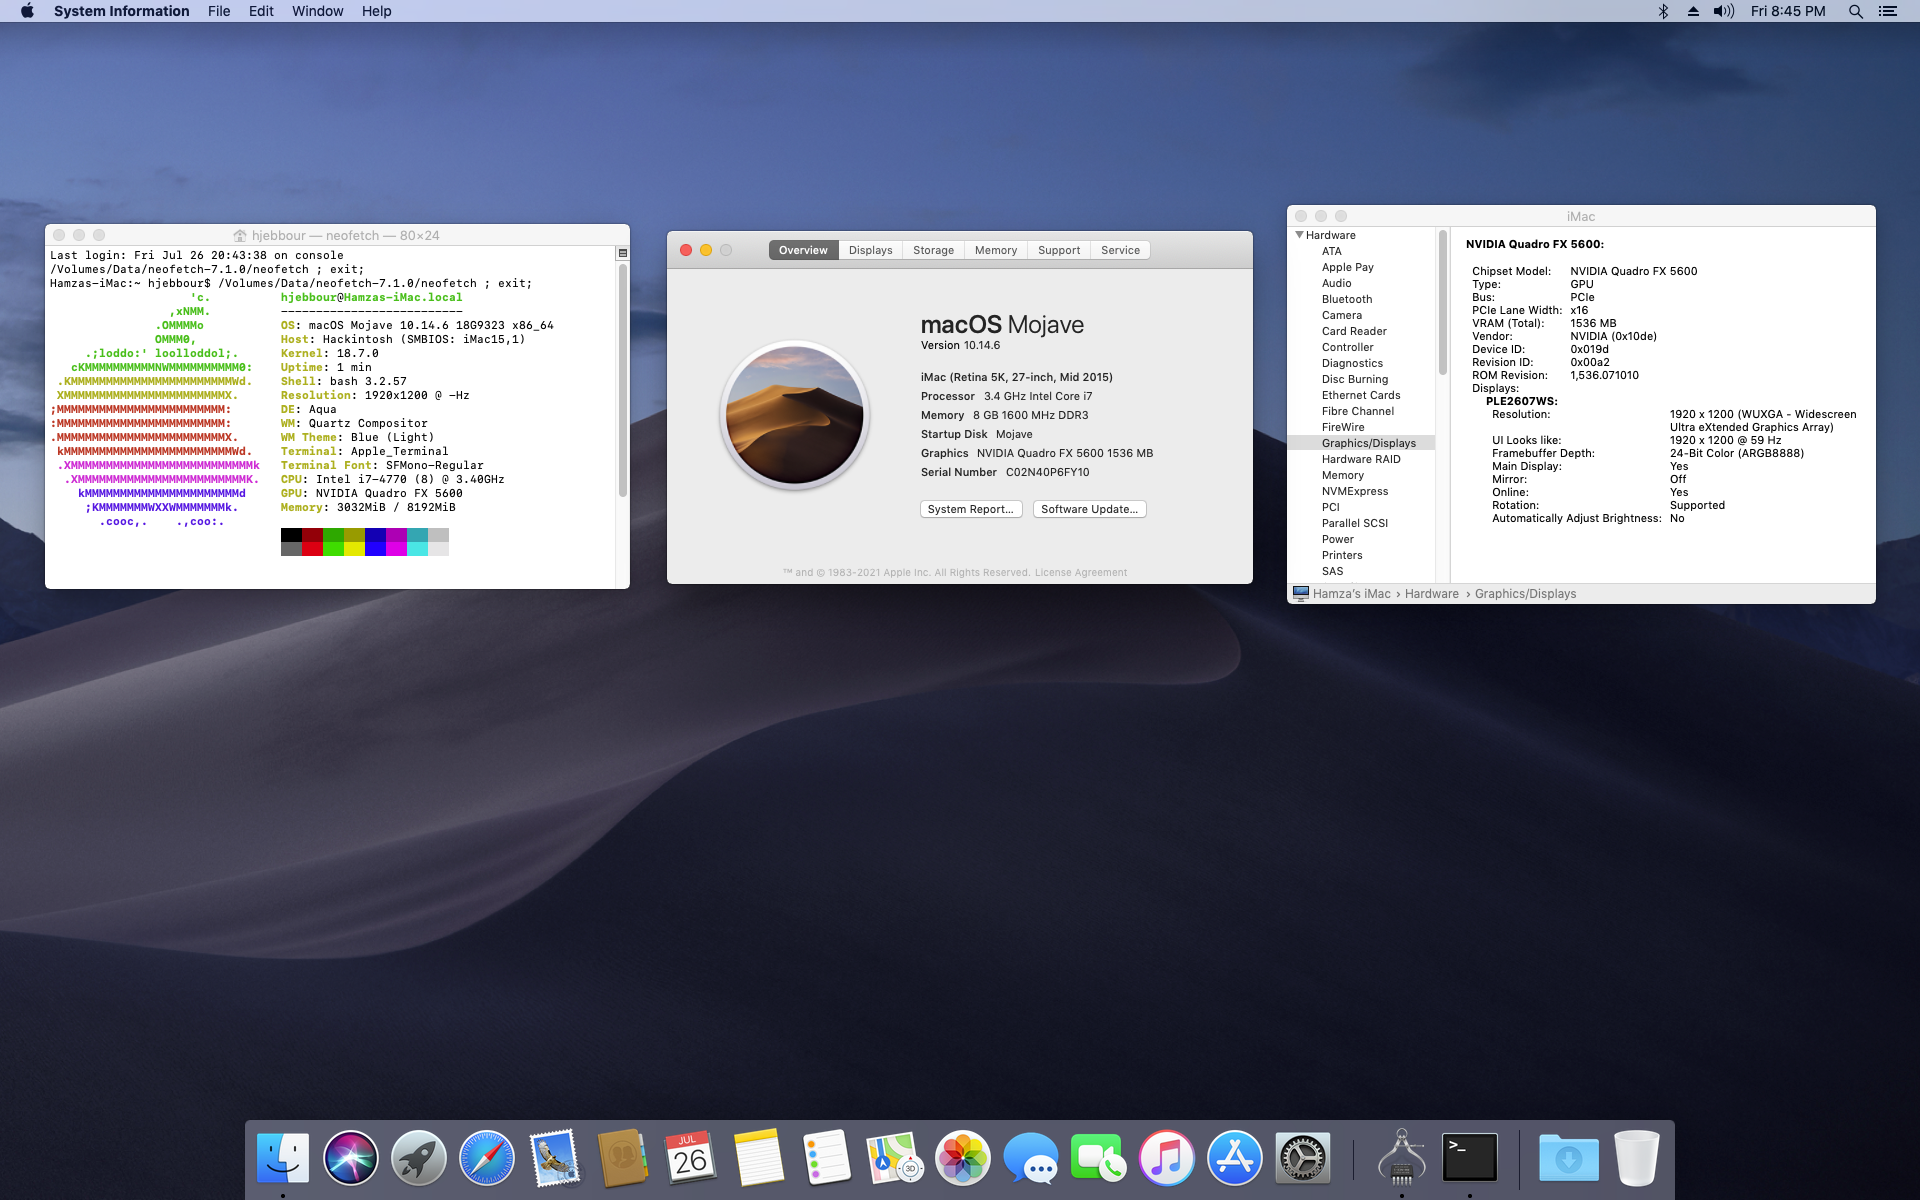Open Mail stamp icon in Dock
The image size is (1920, 1200).
tap(555, 1158)
